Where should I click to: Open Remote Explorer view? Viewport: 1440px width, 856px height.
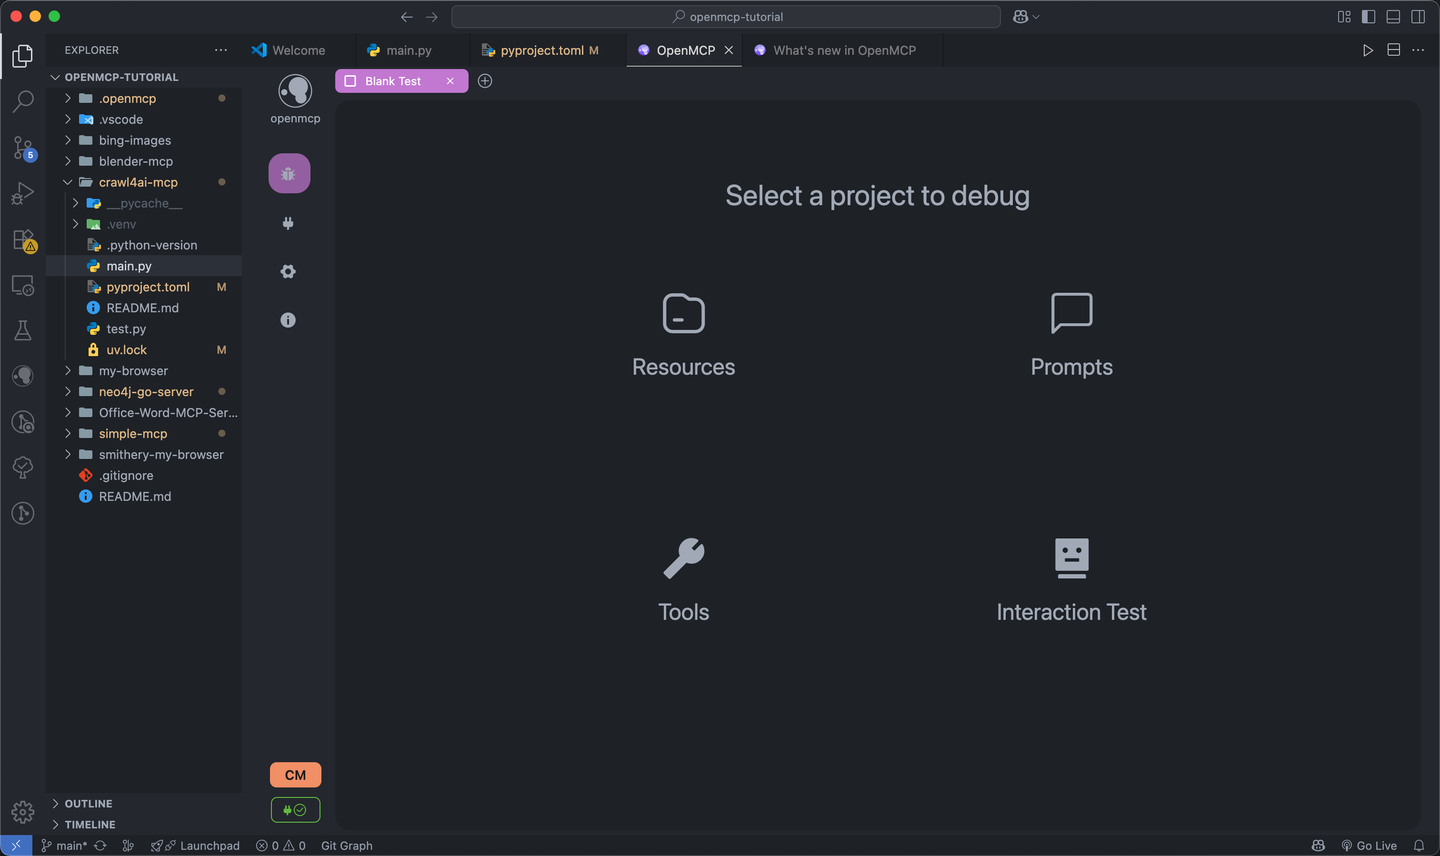23,286
